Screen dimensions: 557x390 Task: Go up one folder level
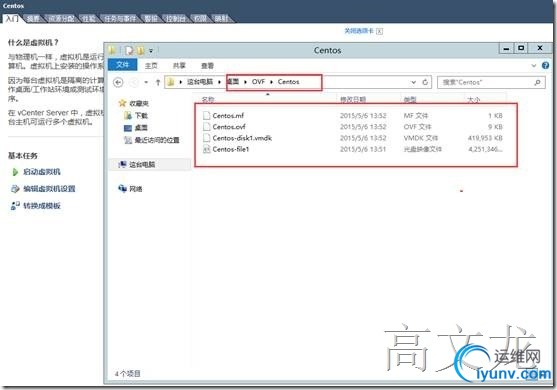158,82
